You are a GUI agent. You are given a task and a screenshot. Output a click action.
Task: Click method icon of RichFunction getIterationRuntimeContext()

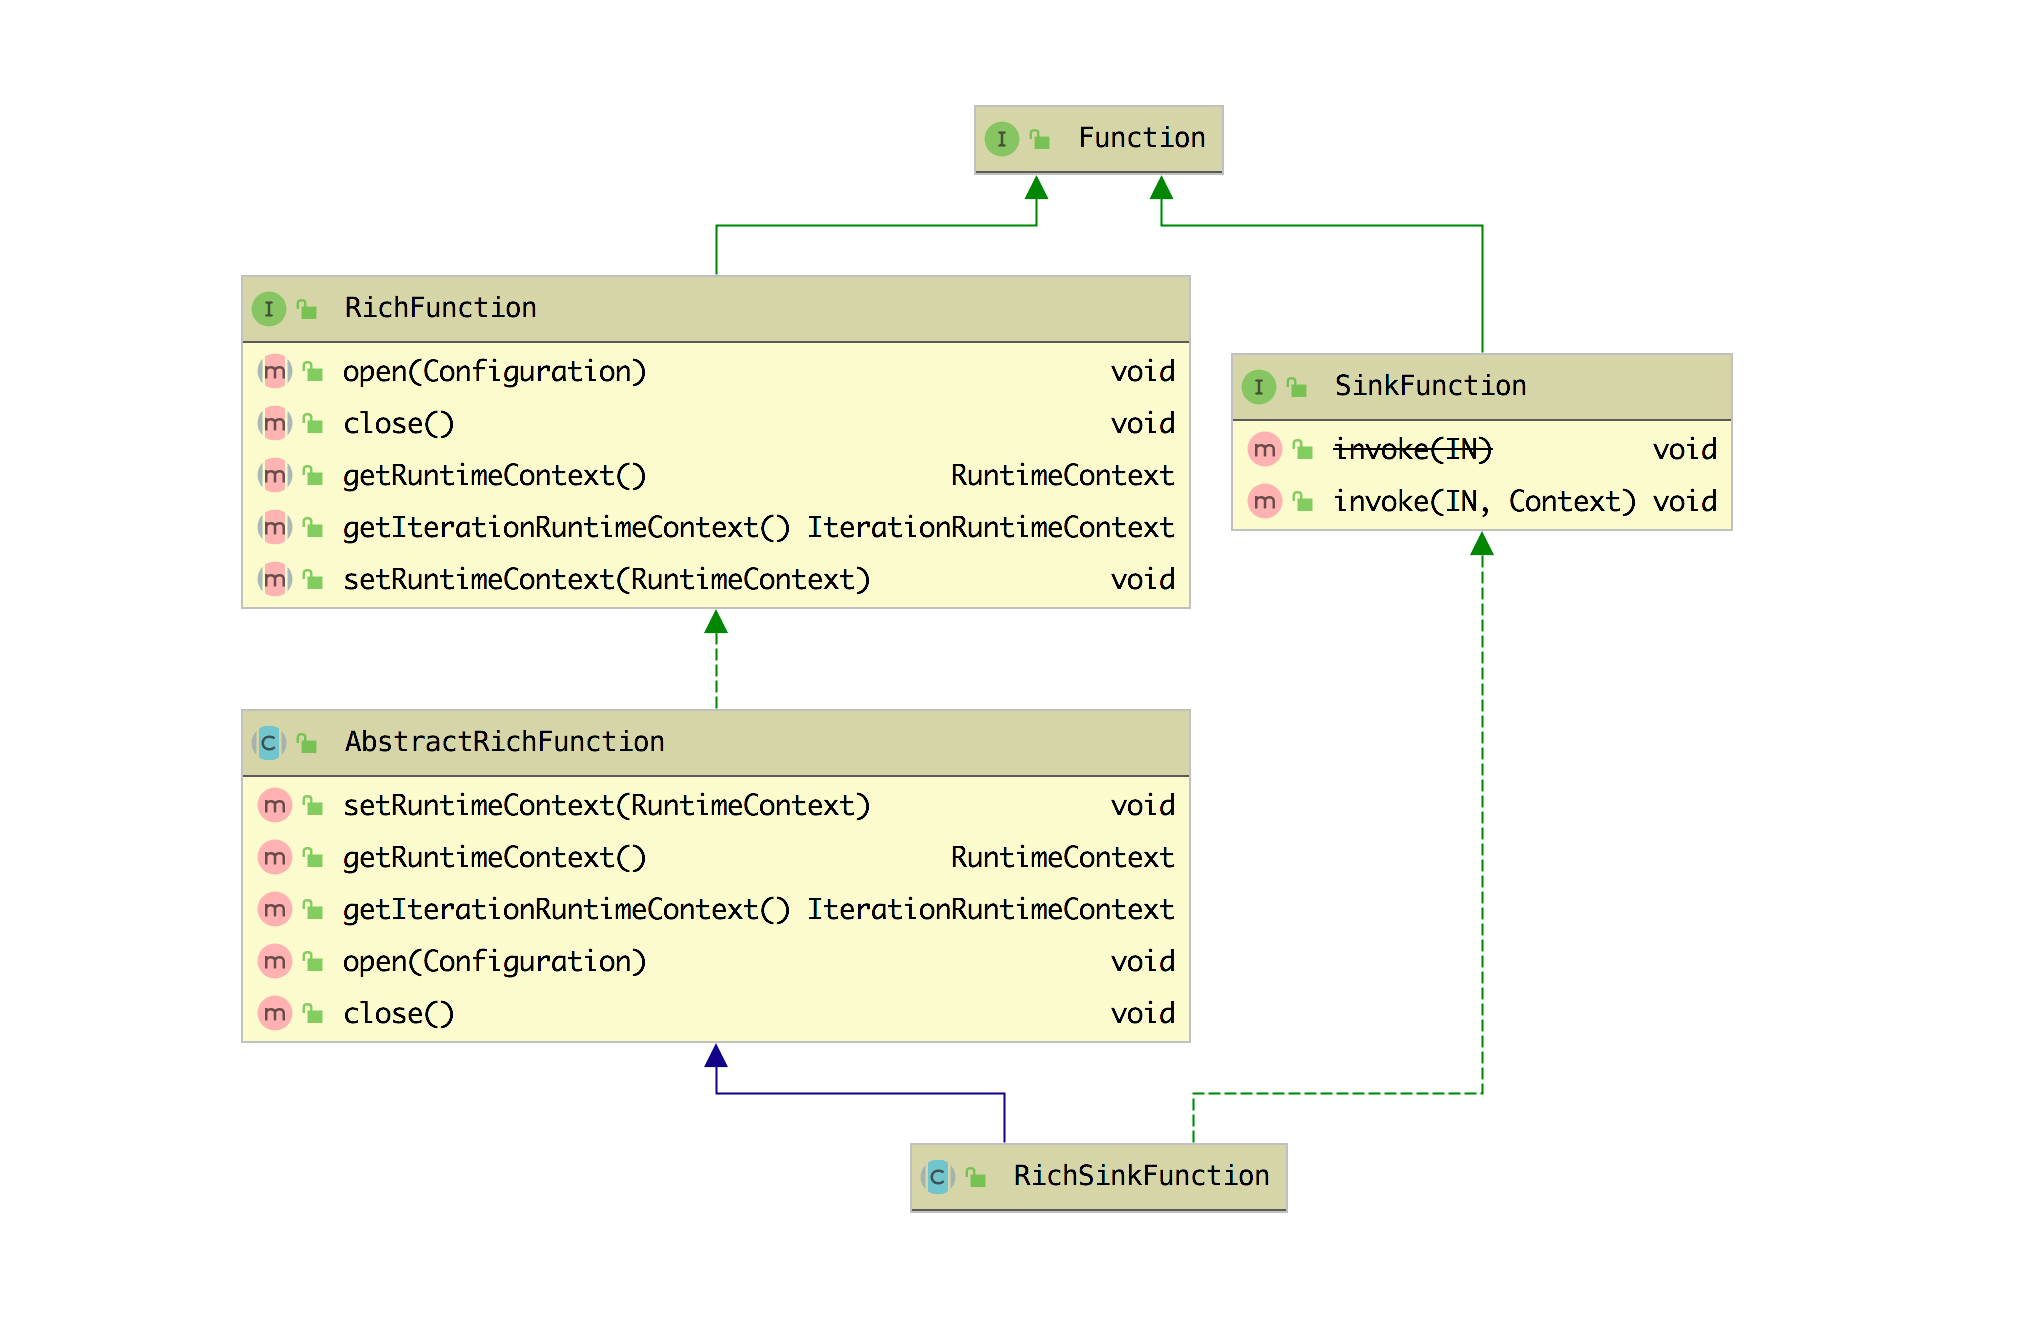(274, 528)
